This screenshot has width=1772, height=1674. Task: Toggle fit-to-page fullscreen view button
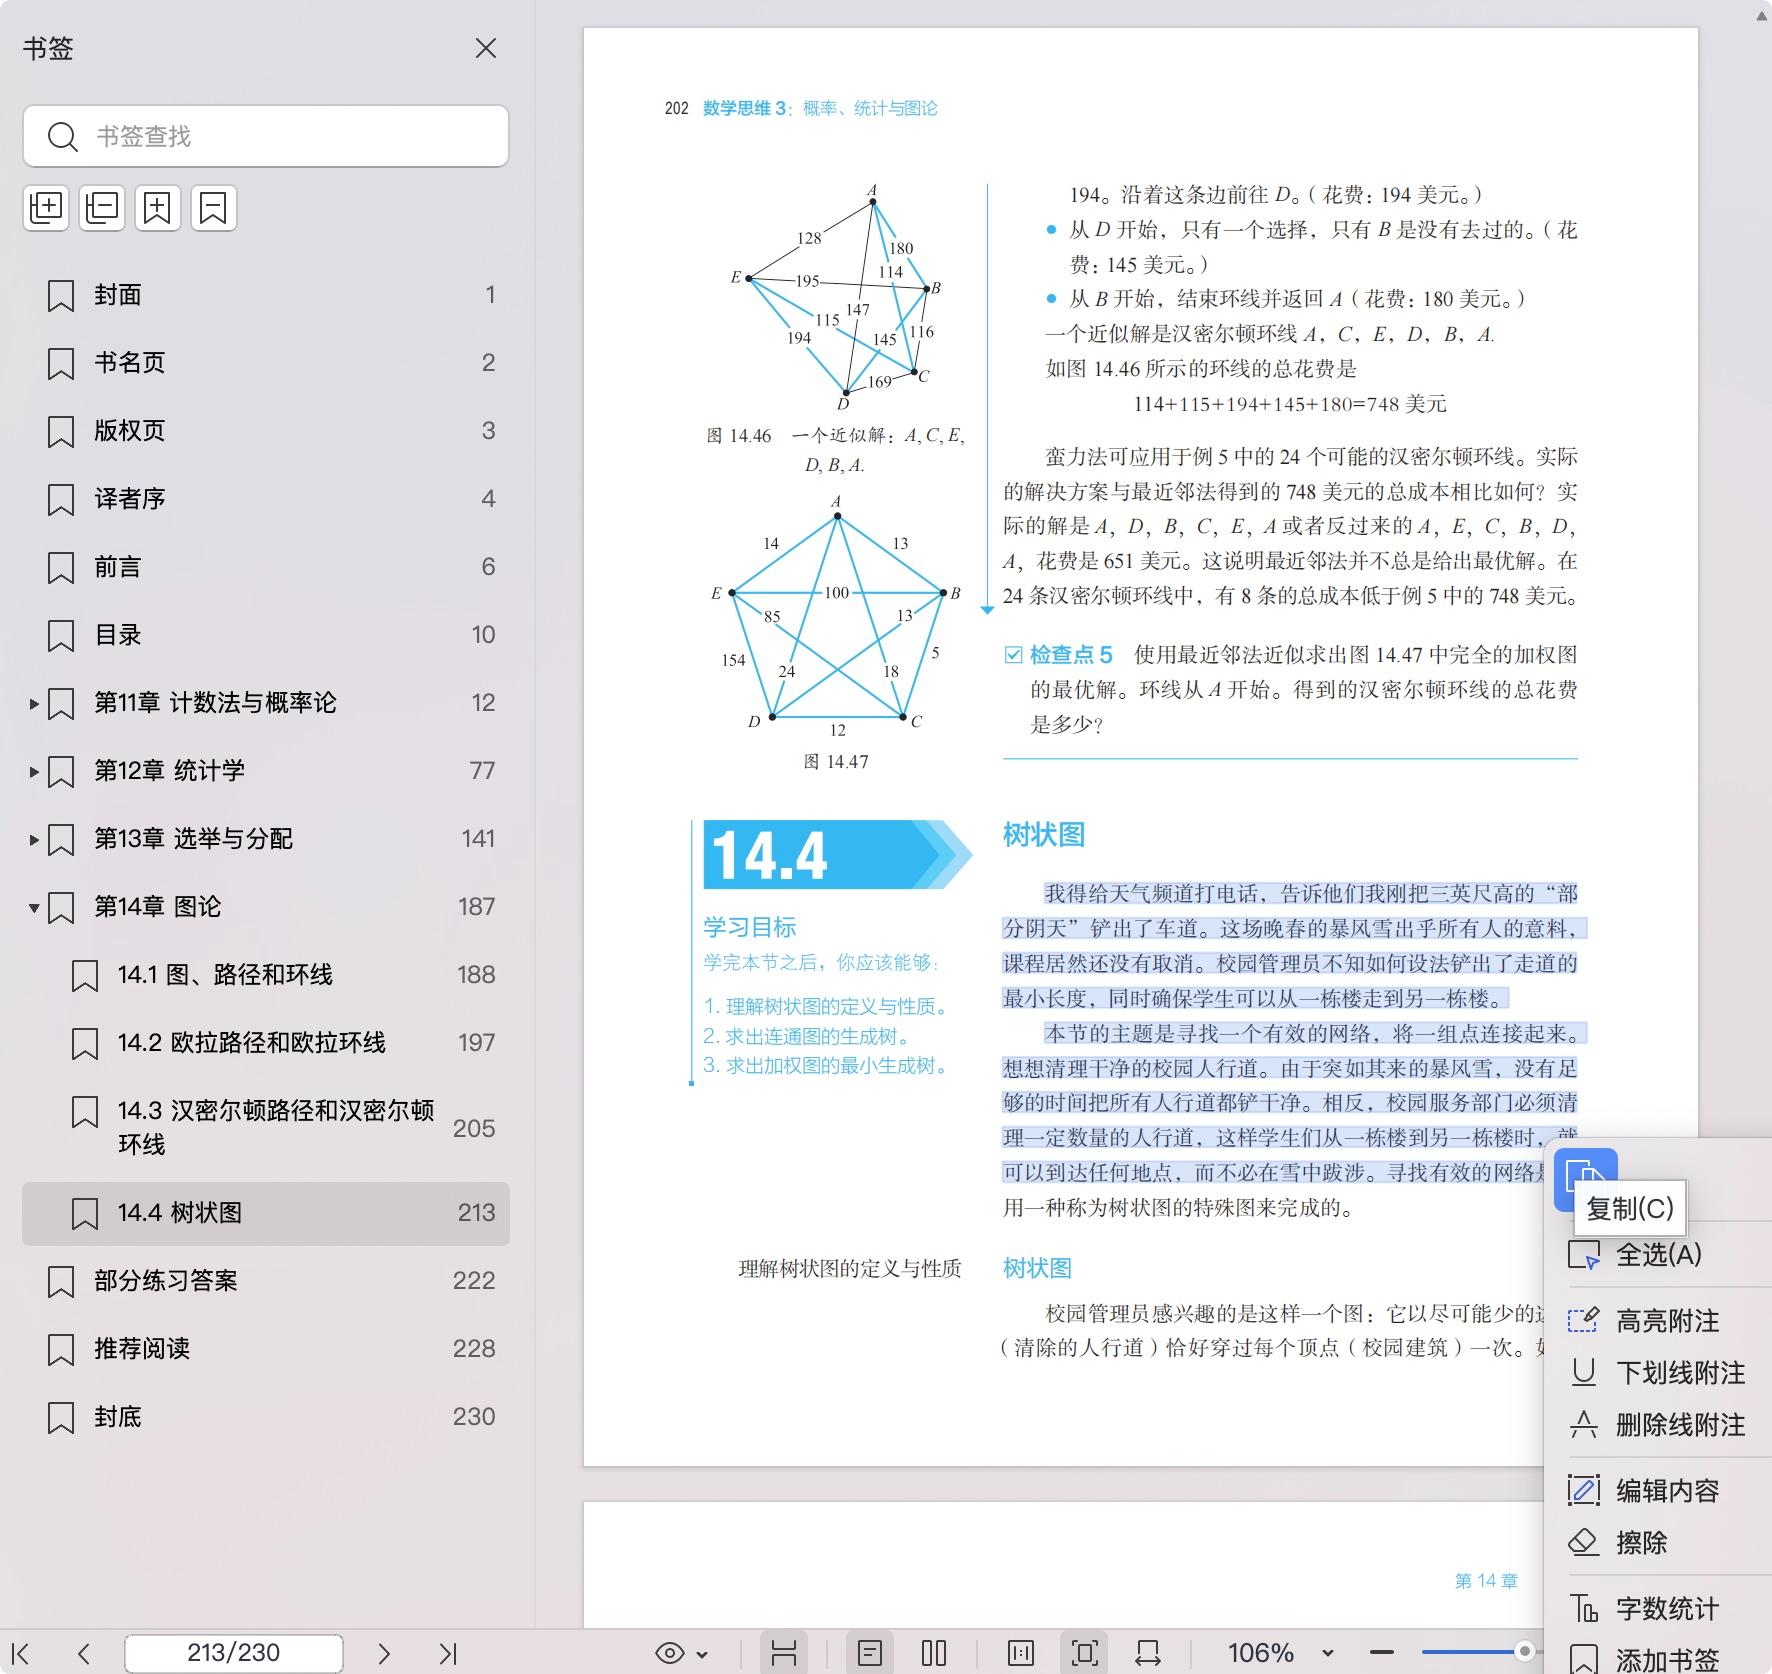(x=1085, y=1653)
